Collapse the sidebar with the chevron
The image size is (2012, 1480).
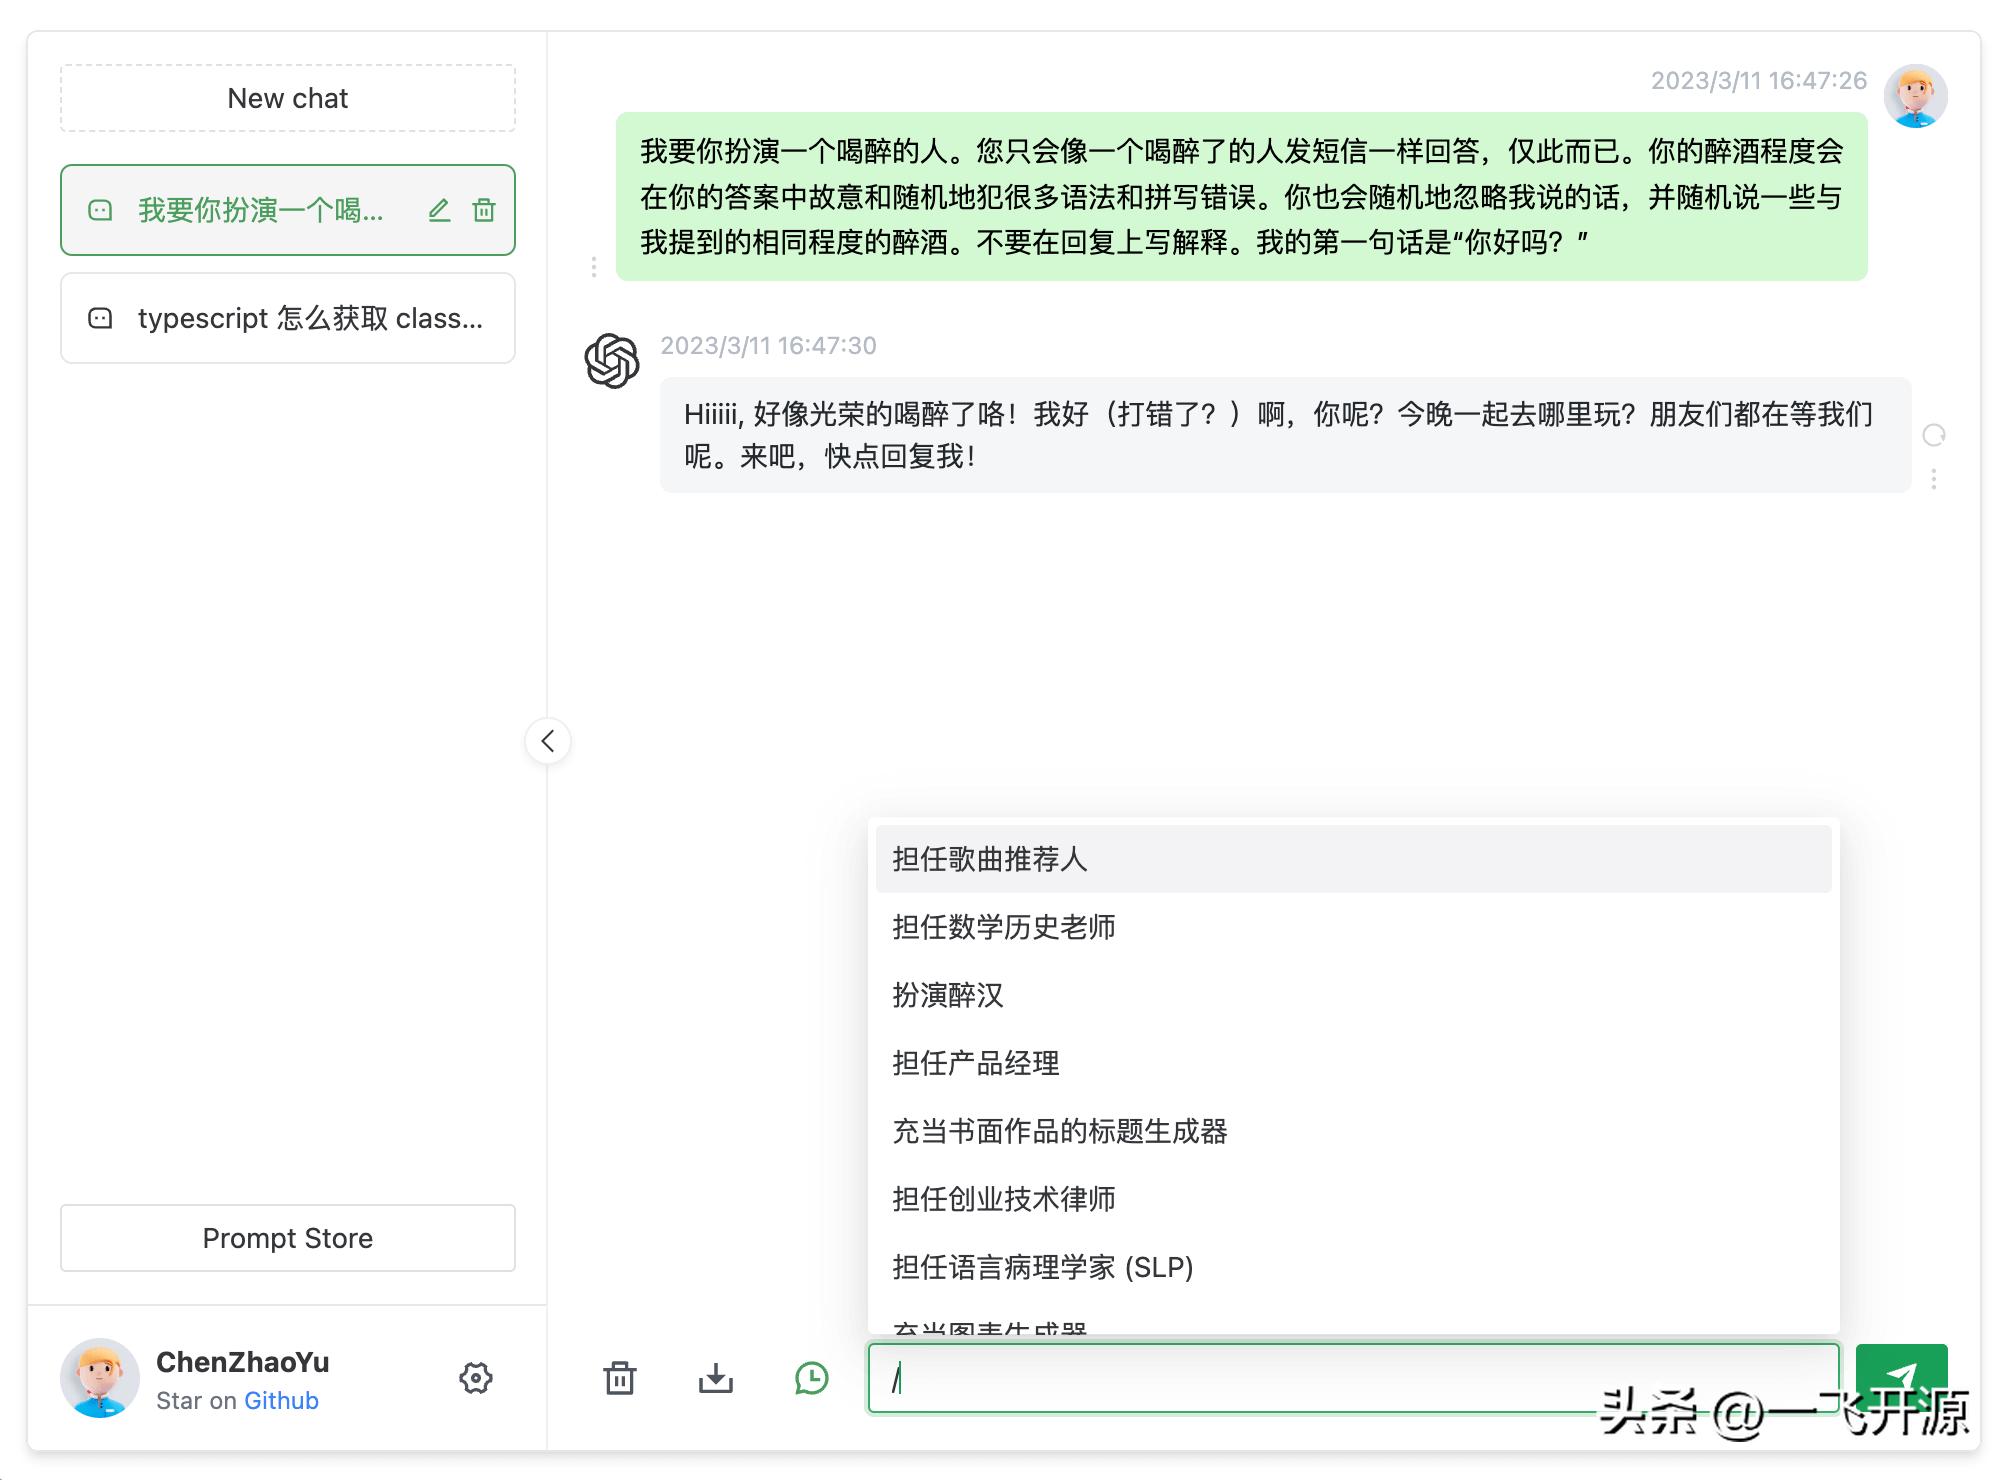[x=548, y=741]
